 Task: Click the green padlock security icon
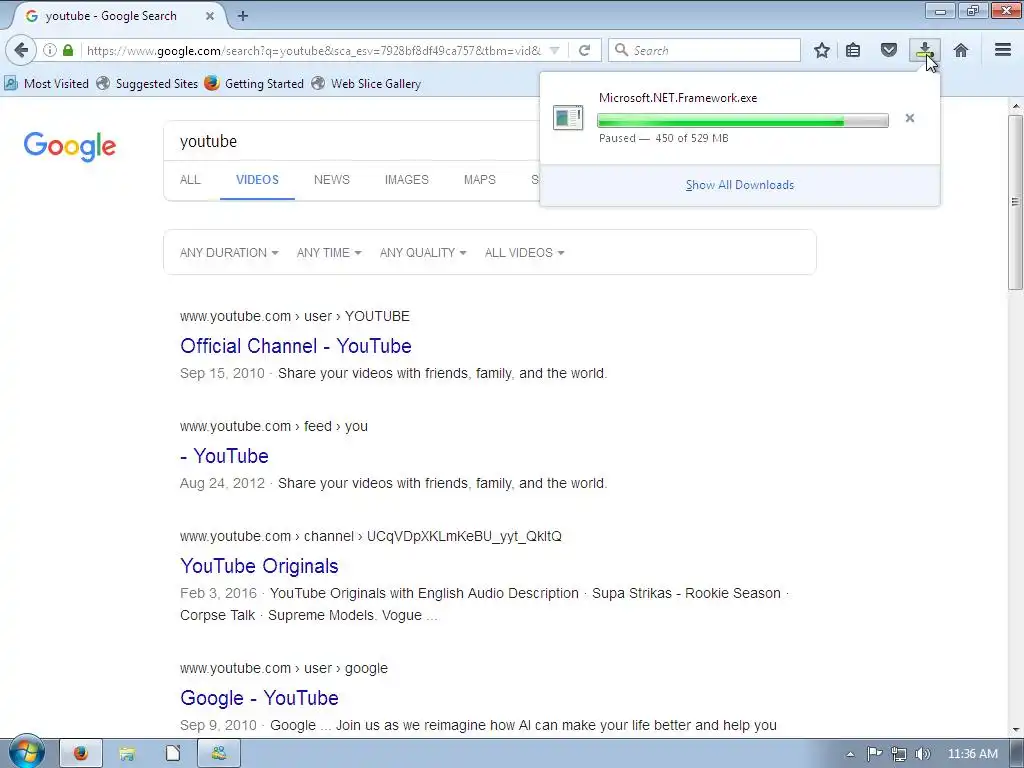click(68, 50)
